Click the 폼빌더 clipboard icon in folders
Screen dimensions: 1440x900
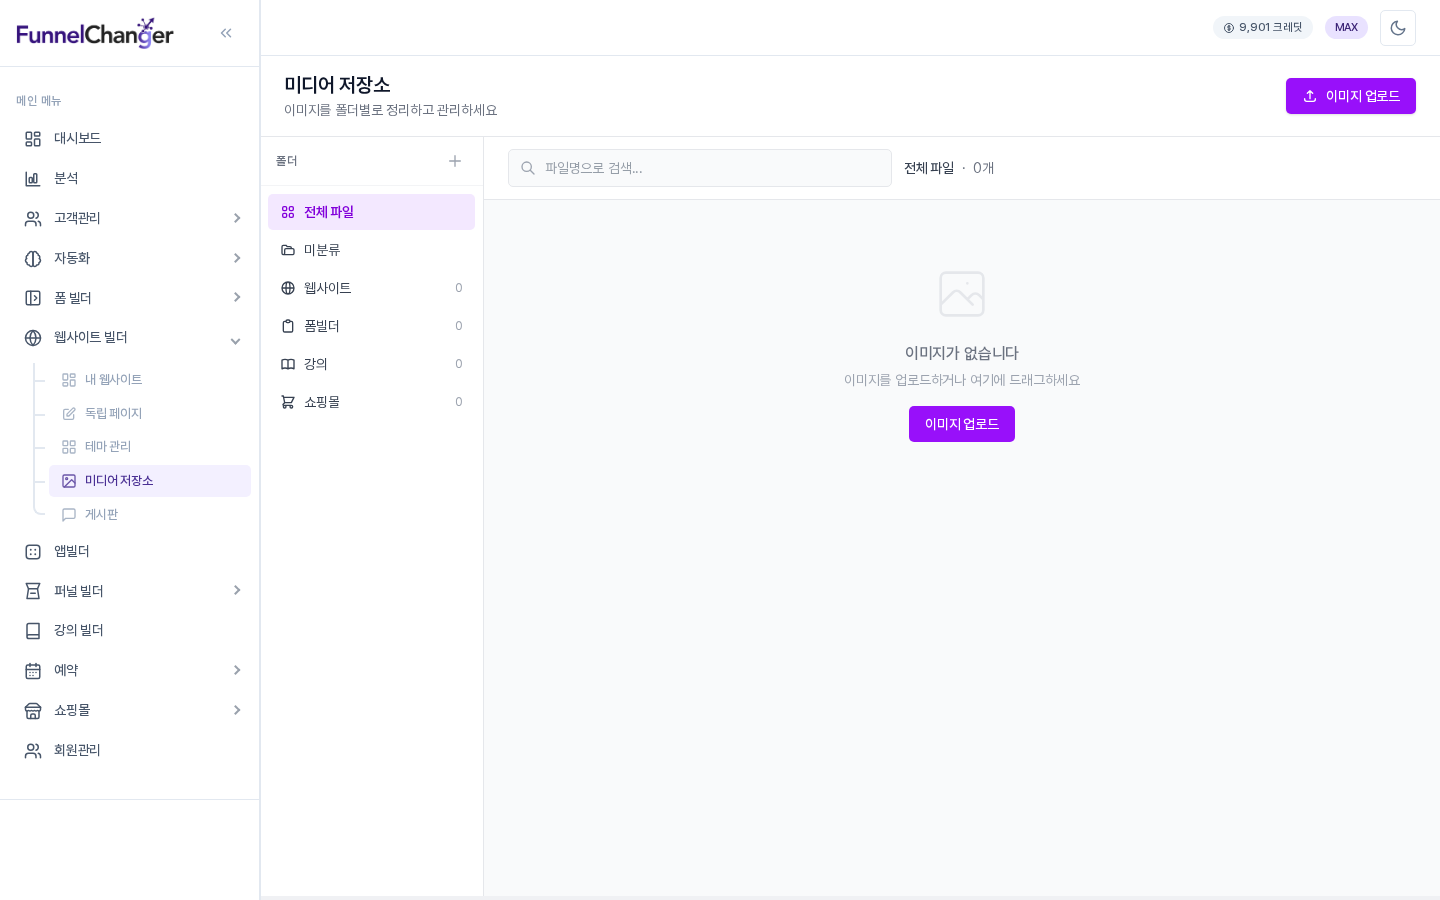[288, 326]
